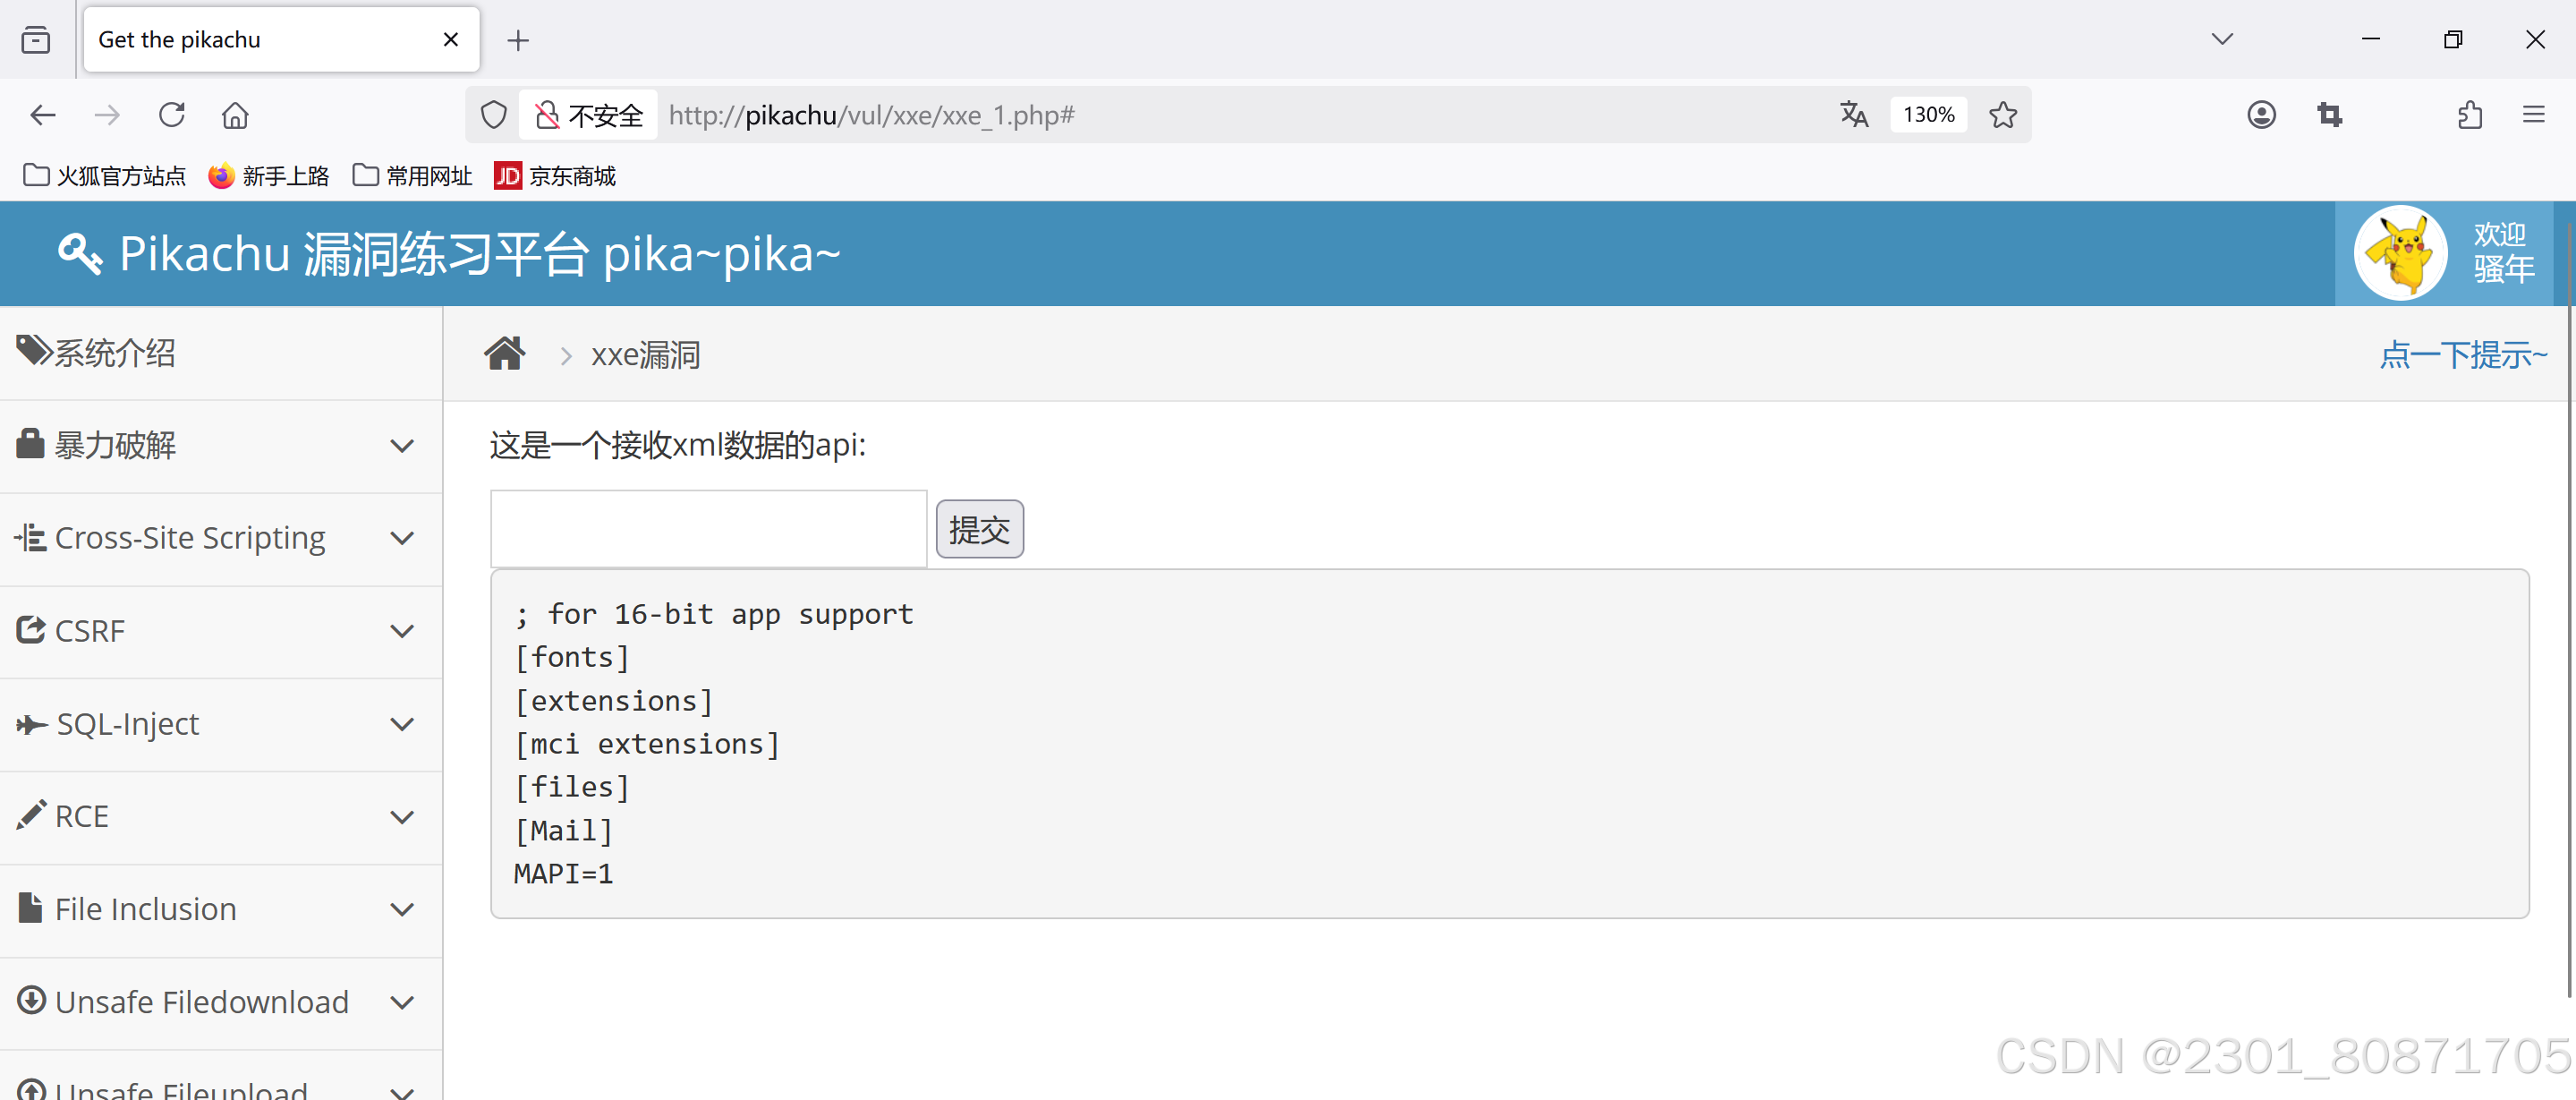Click the 点一下提示~ hint link

(2462, 355)
